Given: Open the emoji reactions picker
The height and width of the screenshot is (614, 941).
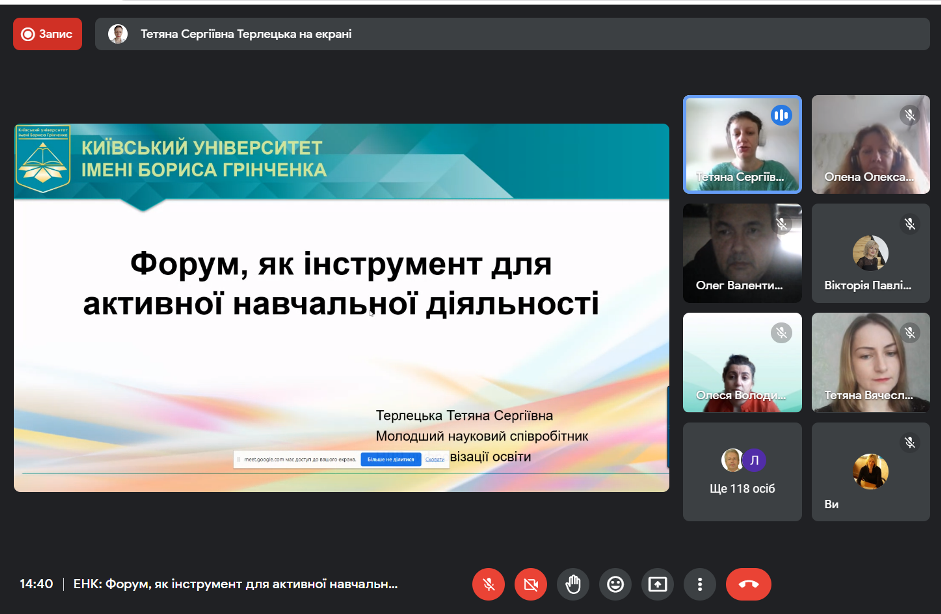Looking at the screenshot, I should (615, 584).
